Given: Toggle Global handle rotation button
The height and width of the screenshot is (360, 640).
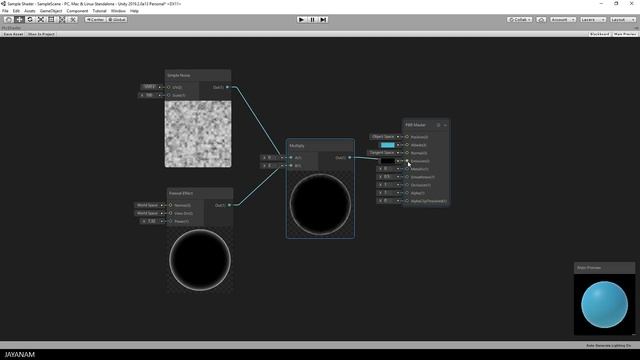Looking at the screenshot, I should (x=117, y=20).
